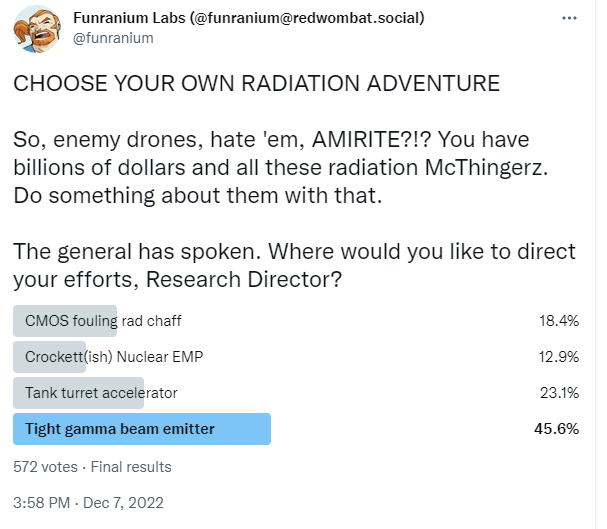Click the Dec 7, 2022 date
This screenshot has width=607, height=529.
(x=123, y=503)
